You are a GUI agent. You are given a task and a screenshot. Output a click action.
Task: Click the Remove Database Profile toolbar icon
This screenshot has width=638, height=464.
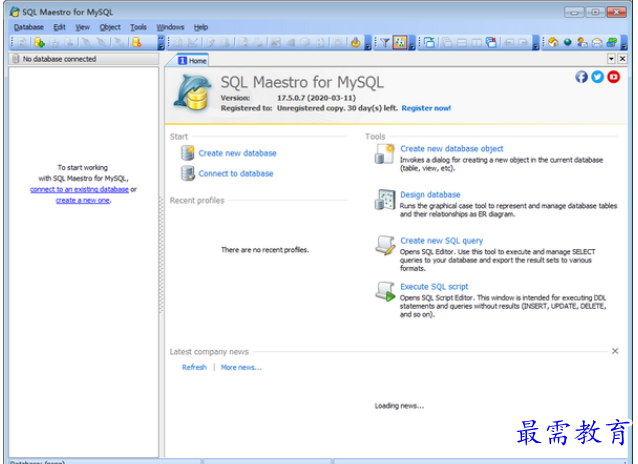[x=137, y=42]
